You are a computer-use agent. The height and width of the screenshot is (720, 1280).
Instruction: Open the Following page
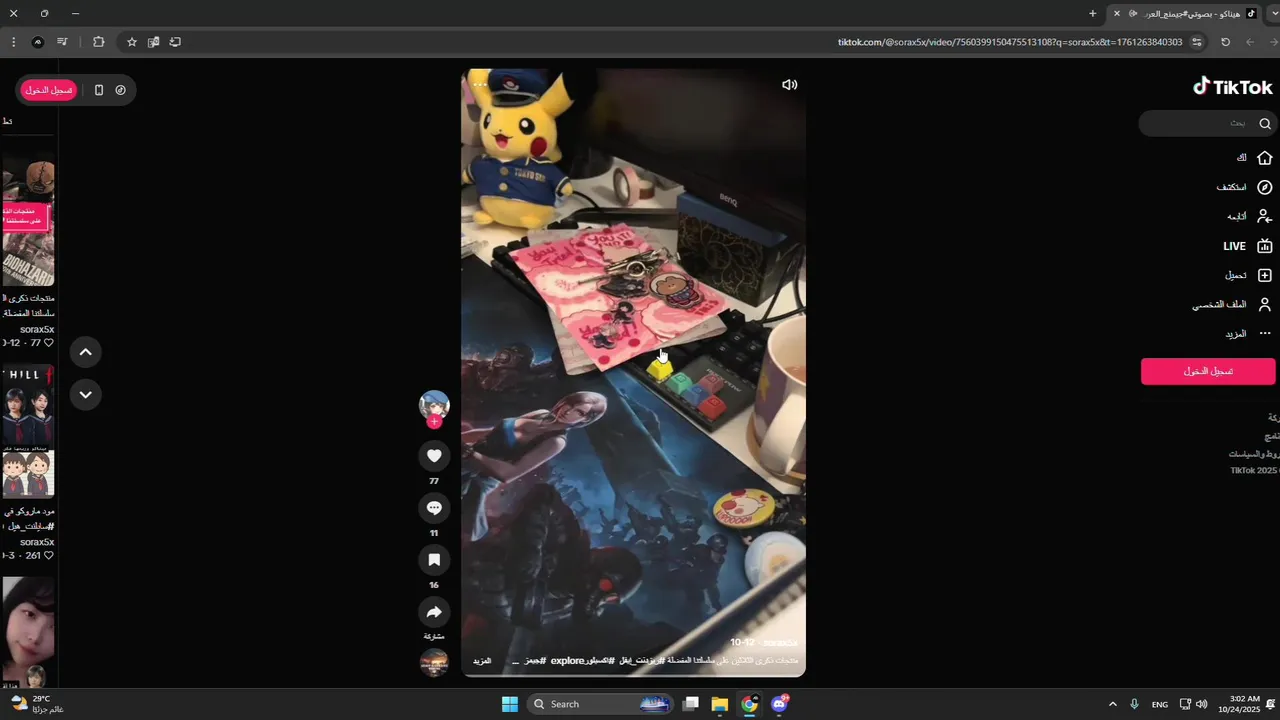(1249, 216)
